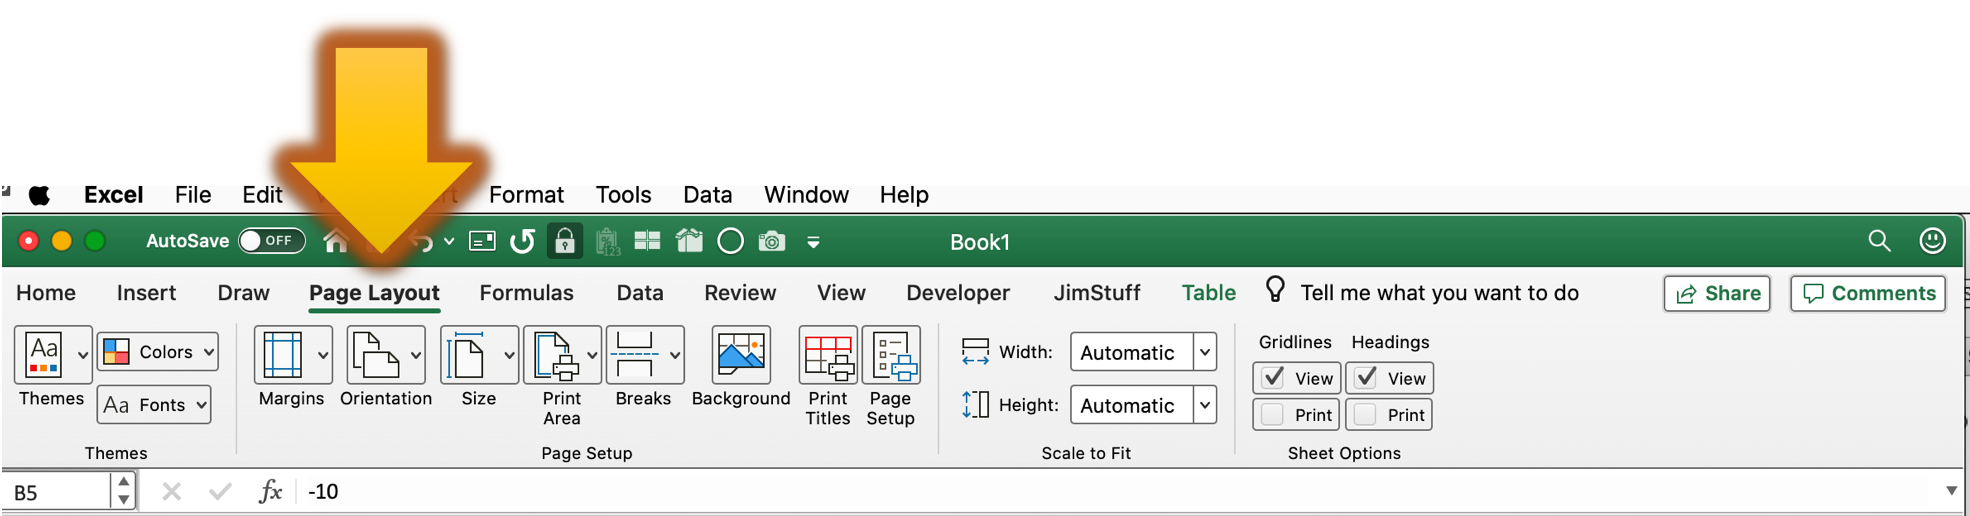Click the Background picture icon

741,354
